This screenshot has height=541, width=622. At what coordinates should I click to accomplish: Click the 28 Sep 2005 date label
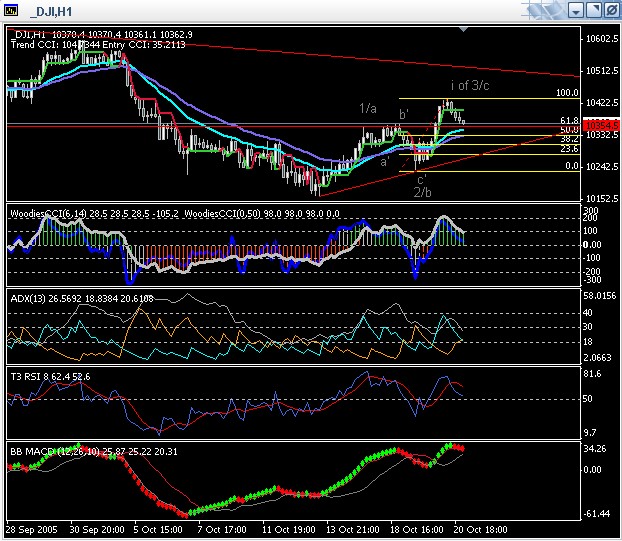(32, 529)
